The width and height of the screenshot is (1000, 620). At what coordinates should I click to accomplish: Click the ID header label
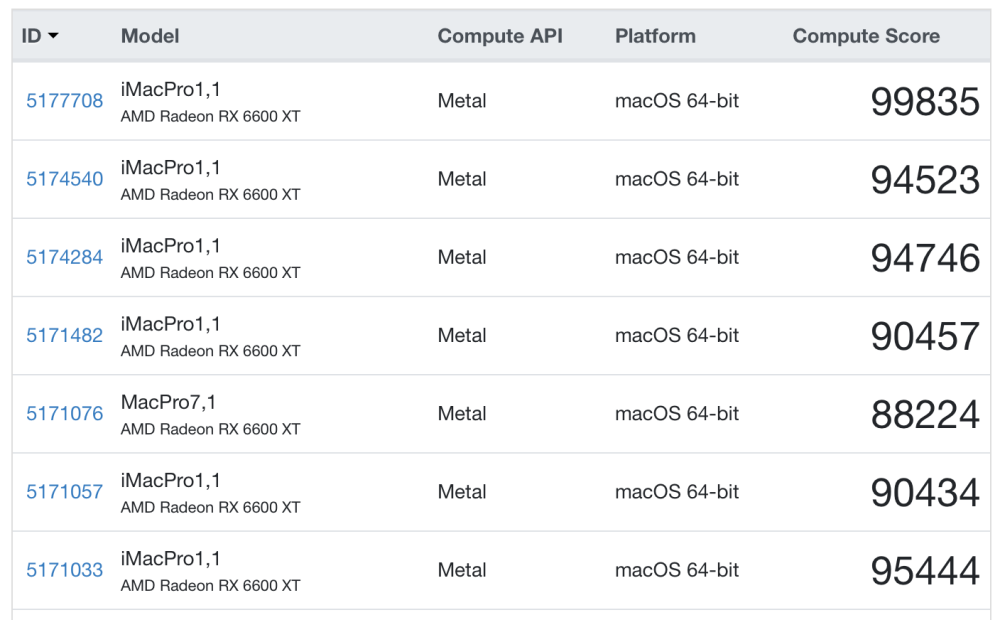pos(31,36)
